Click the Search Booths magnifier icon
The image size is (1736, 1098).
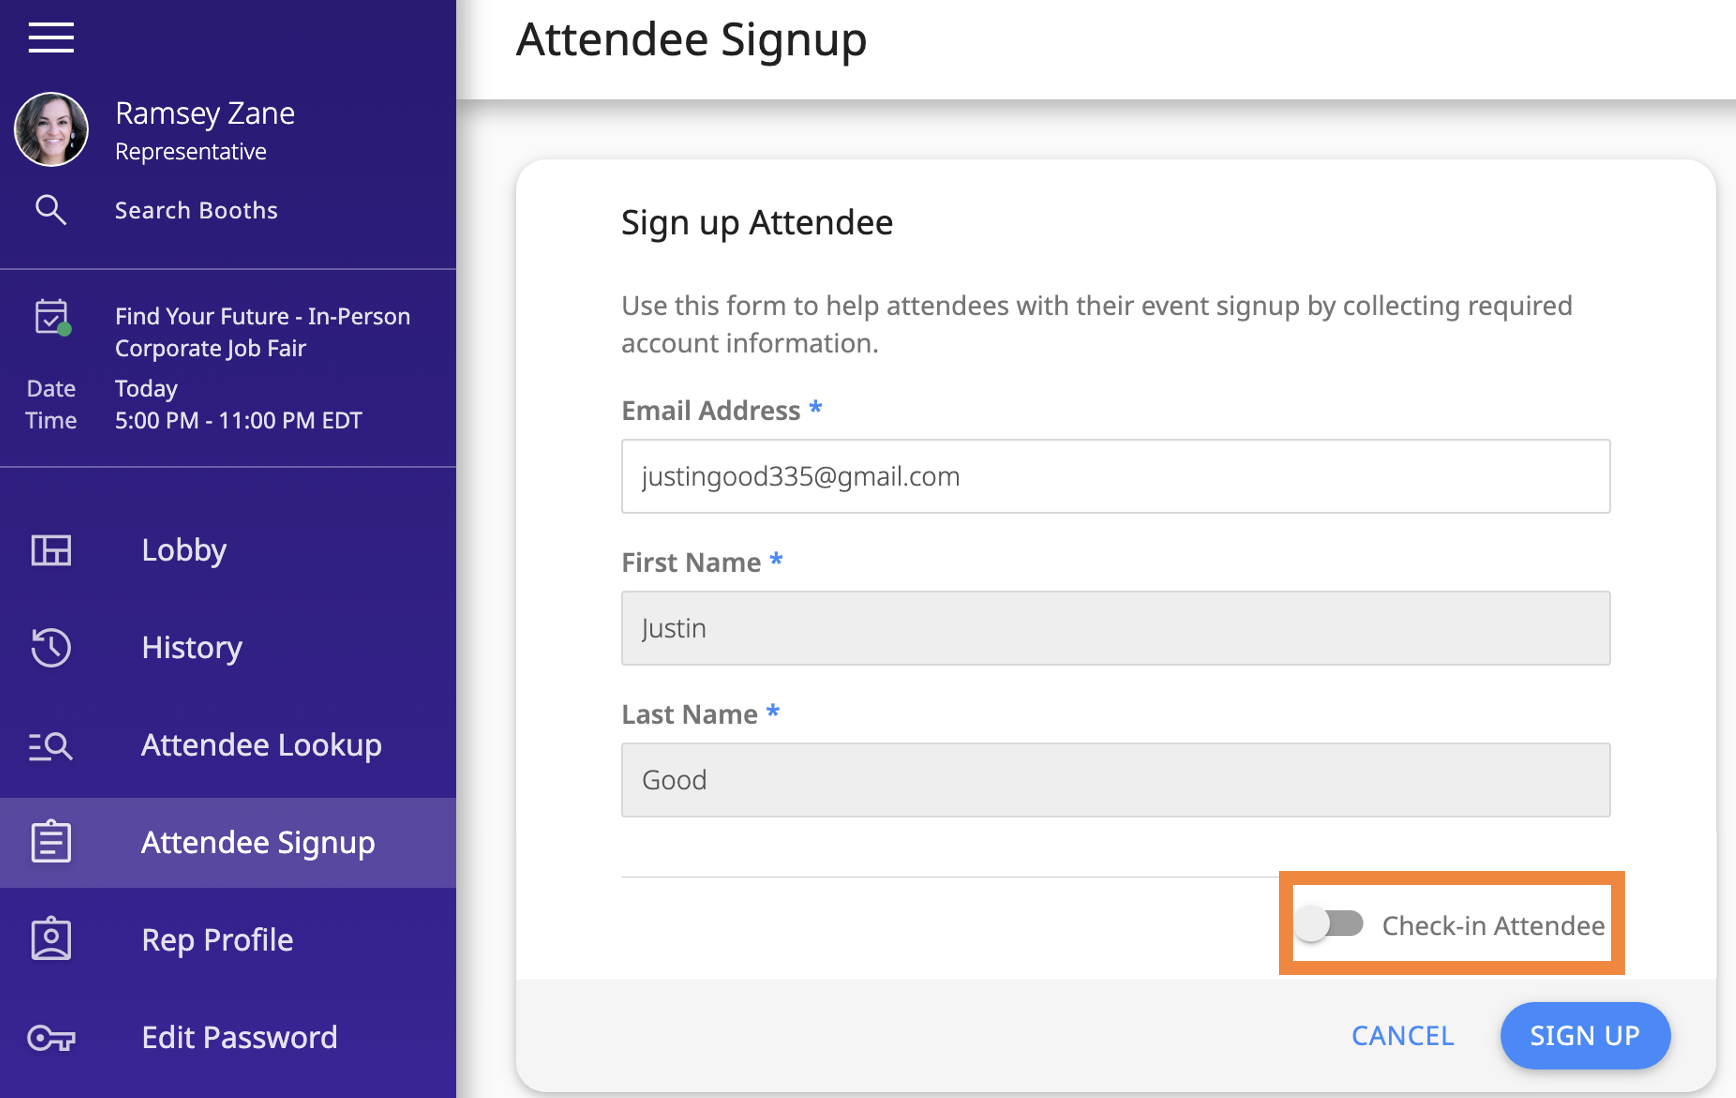[x=50, y=210]
